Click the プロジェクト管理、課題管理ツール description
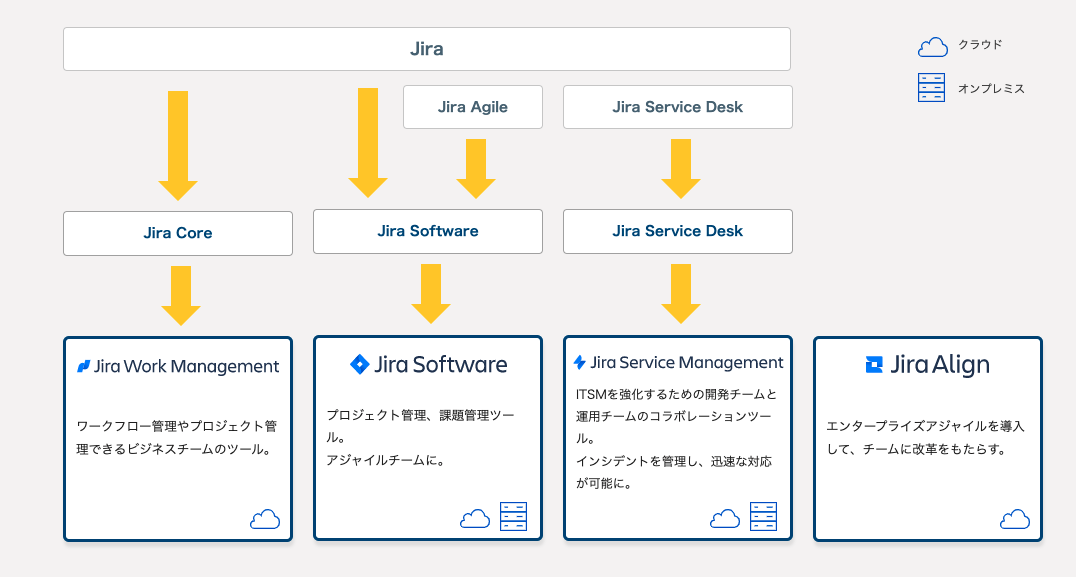 pos(420,426)
